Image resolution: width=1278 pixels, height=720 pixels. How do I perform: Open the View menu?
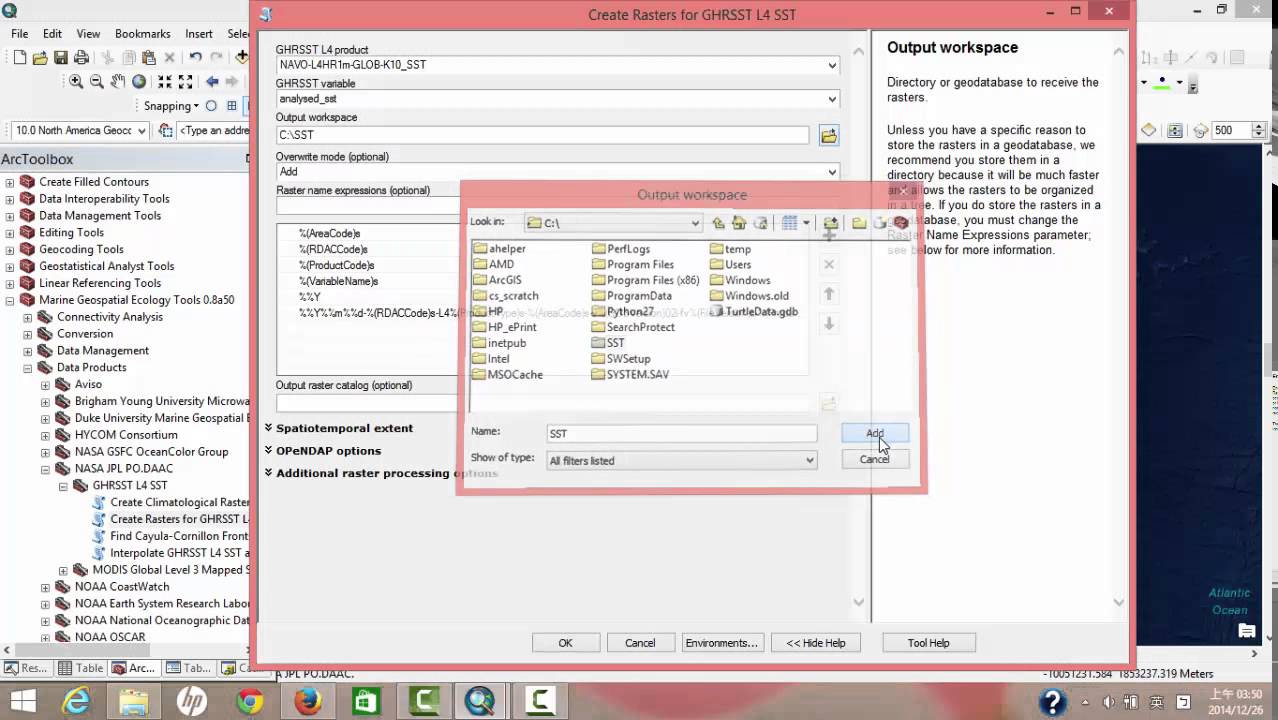click(x=88, y=34)
